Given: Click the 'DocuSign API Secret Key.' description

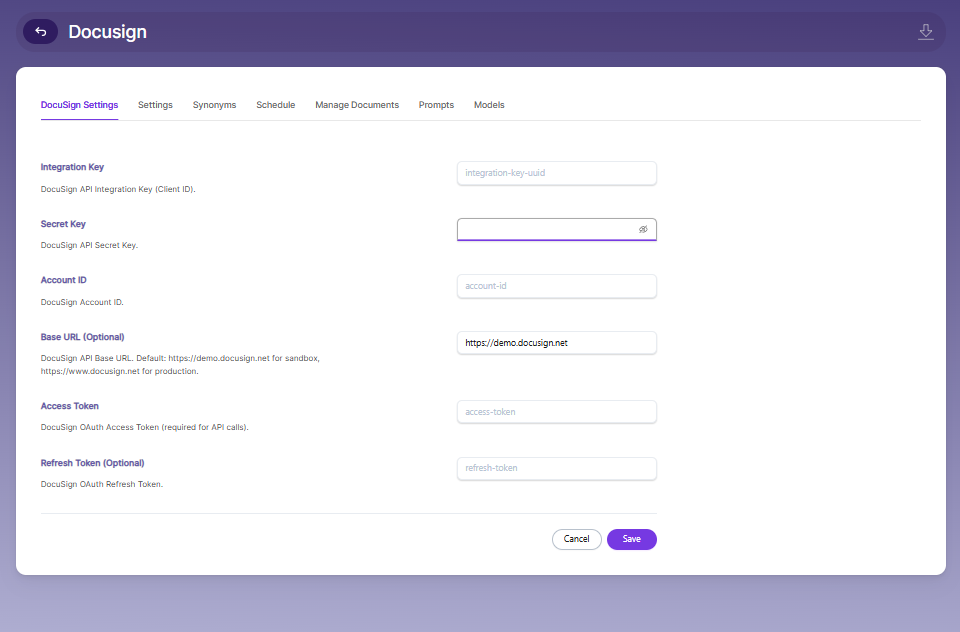Looking at the screenshot, I should pyautogui.click(x=89, y=245).
